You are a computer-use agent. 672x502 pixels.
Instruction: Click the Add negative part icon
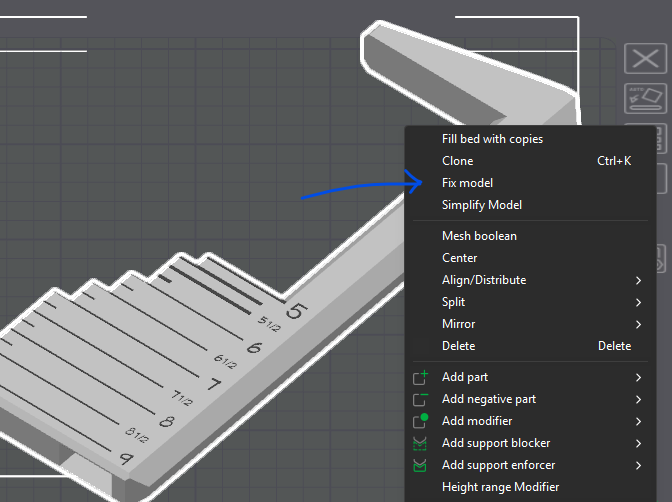pyautogui.click(x=420, y=399)
